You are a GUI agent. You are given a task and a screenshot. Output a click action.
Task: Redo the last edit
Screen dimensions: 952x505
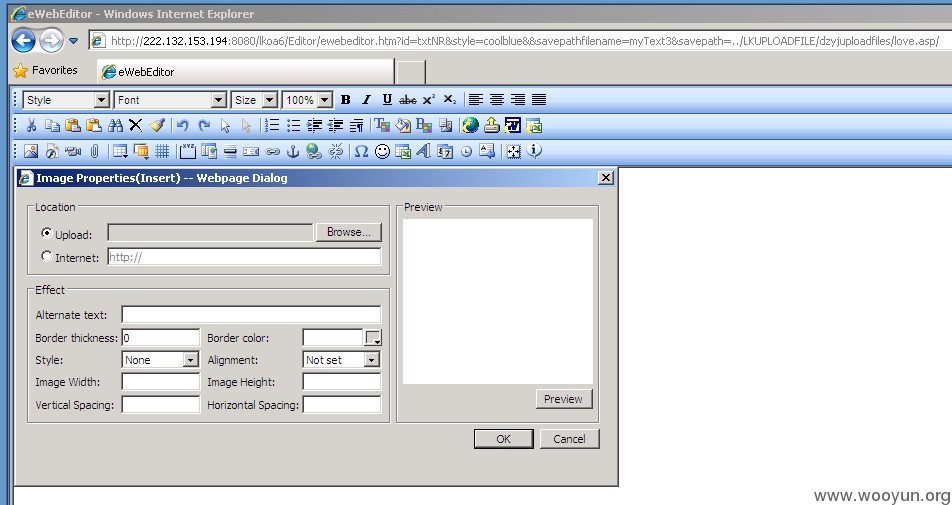(x=204, y=126)
